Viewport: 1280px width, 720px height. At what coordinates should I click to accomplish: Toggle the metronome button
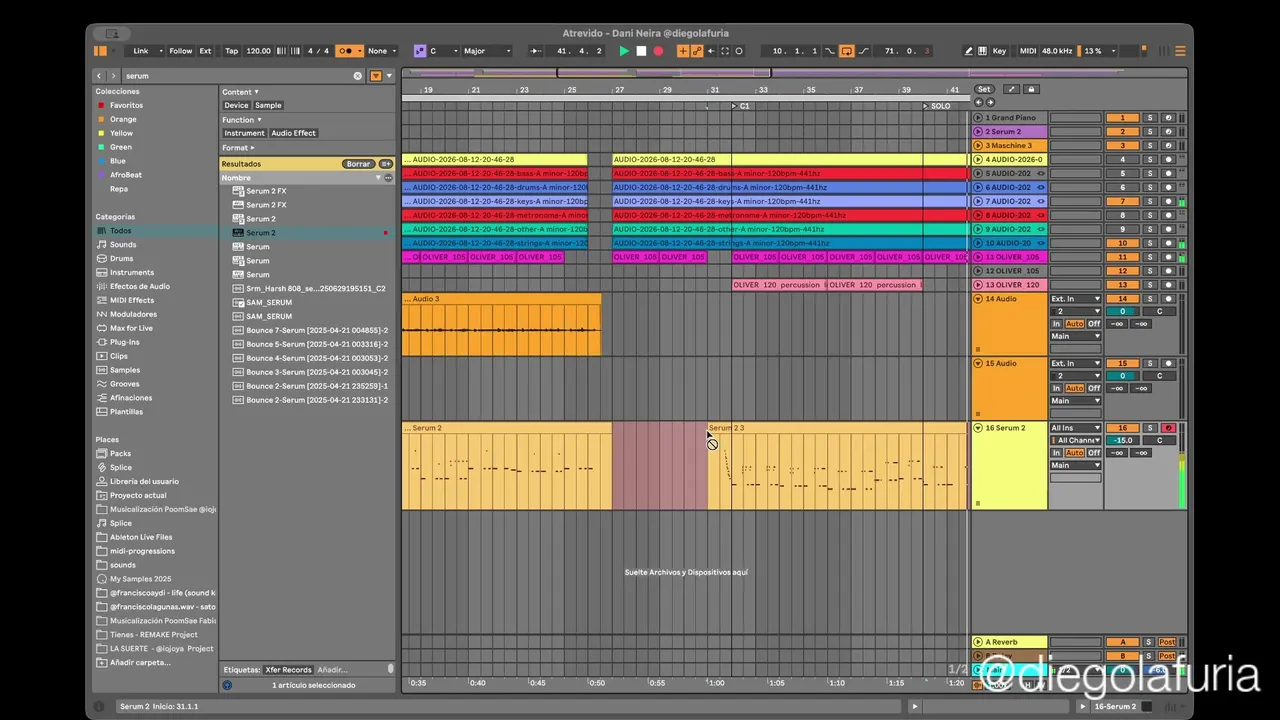coord(349,51)
